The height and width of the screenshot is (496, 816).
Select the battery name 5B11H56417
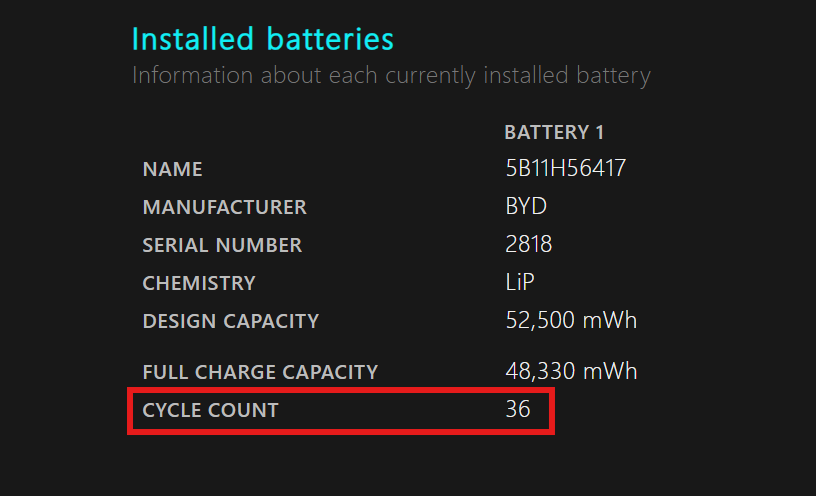click(x=566, y=168)
